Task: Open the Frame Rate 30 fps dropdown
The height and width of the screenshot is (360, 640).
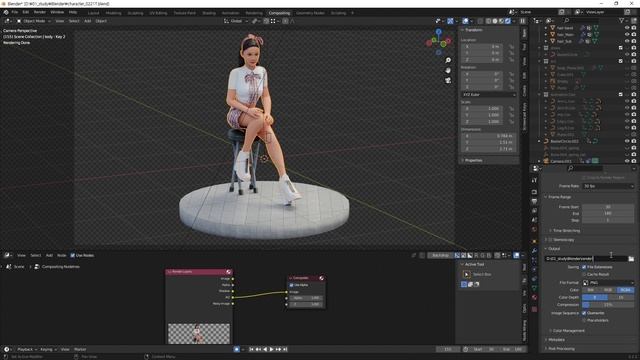Action: pos(608,186)
